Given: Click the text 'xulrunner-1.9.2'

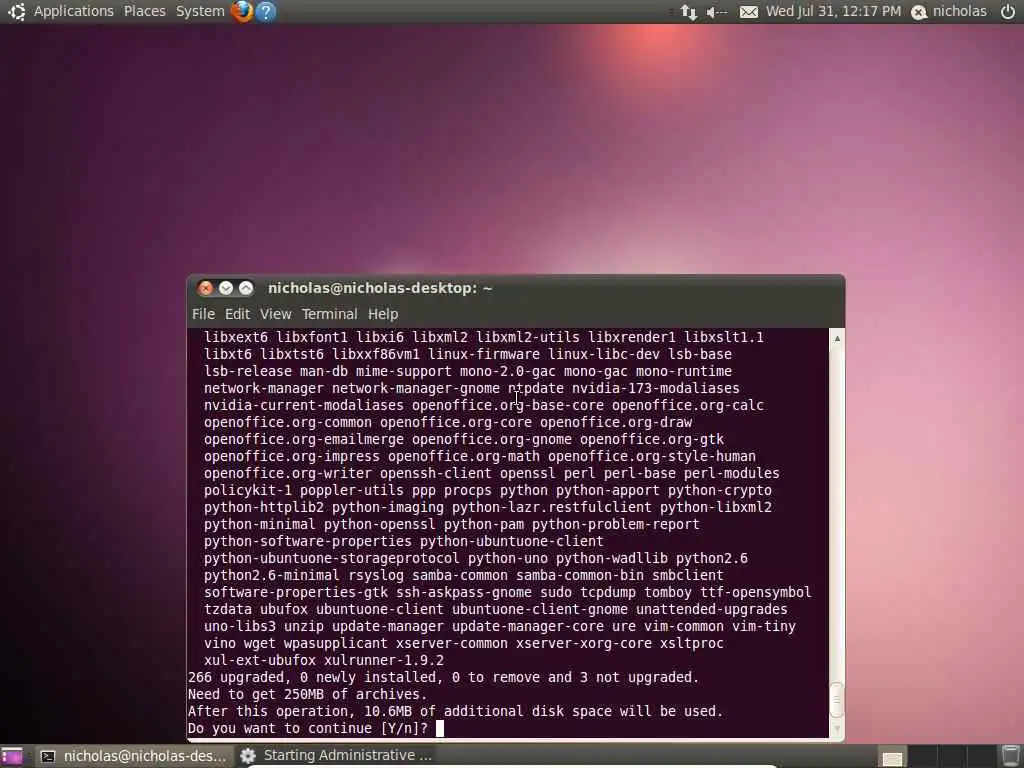Looking at the screenshot, I should 384,660.
